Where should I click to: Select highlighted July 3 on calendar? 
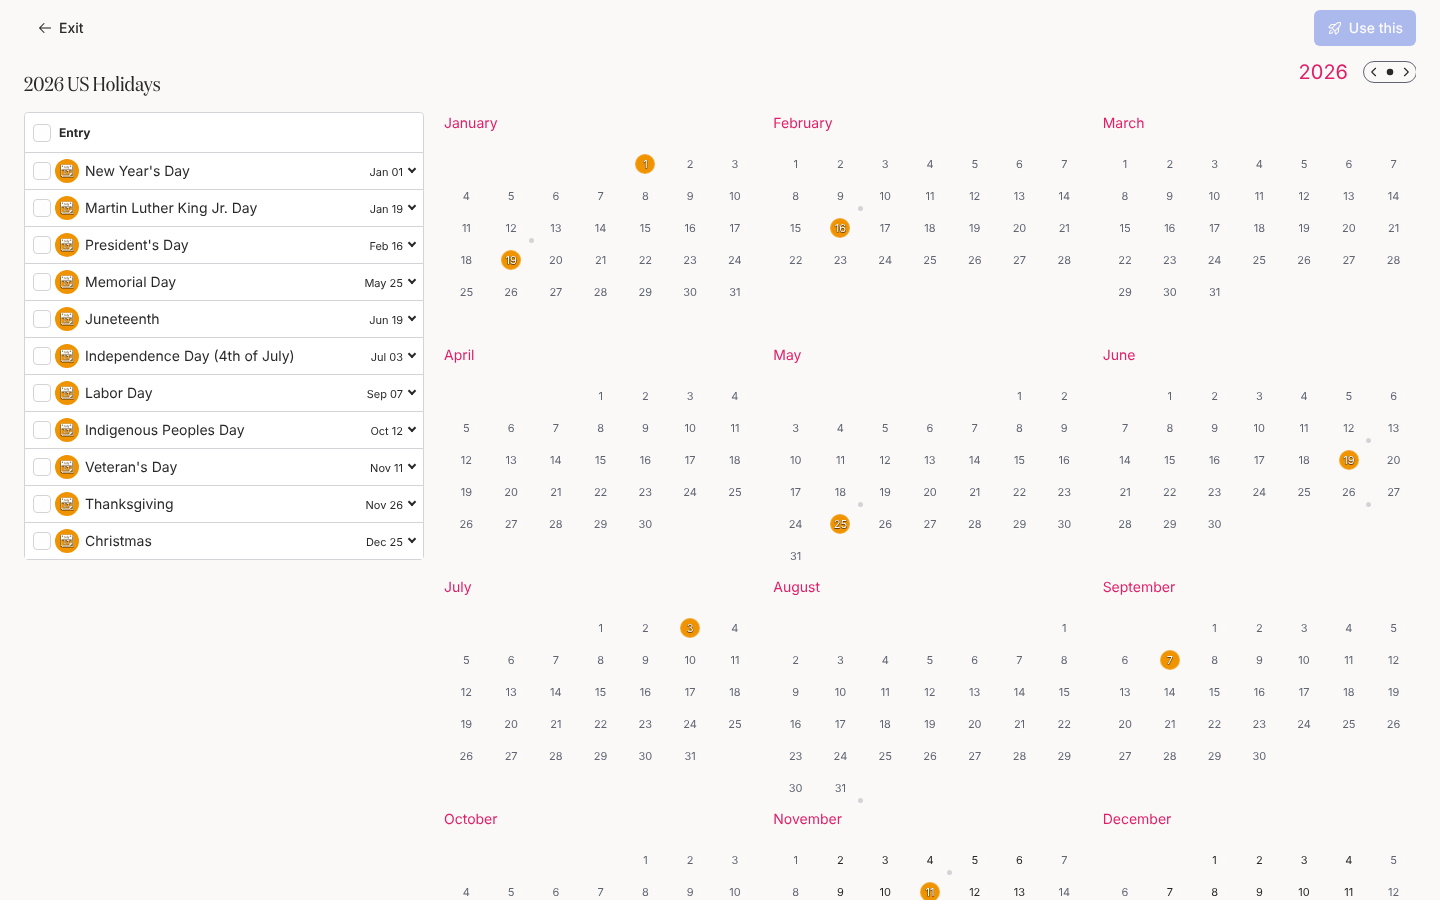[x=690, y=628]
